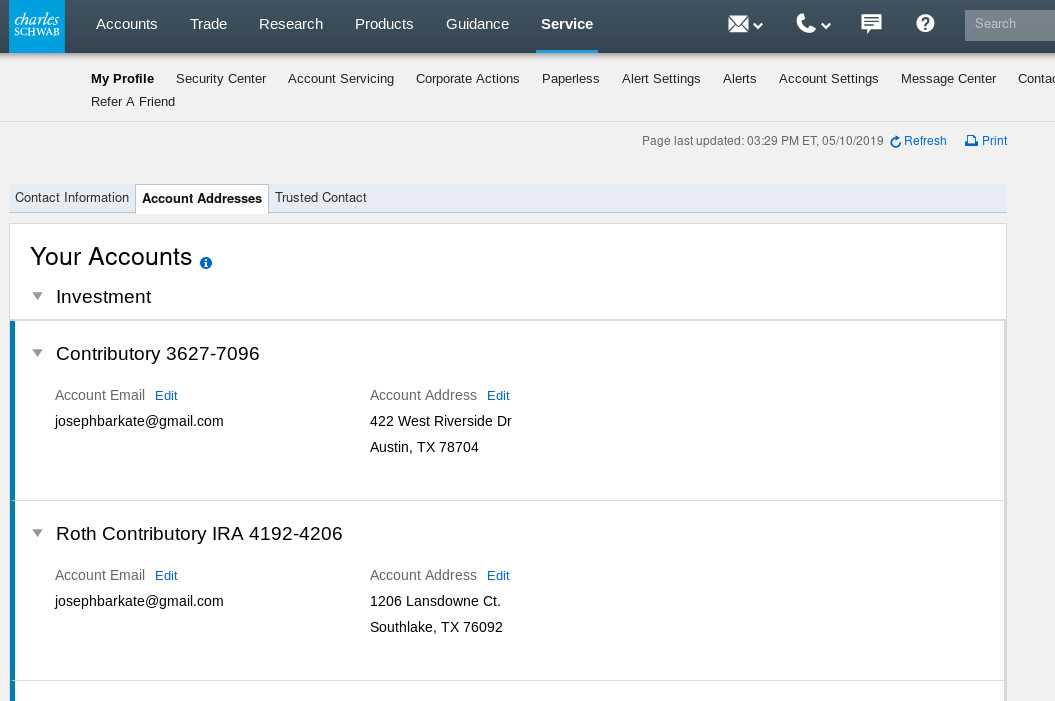1055x701 pixels.
Task: Click the Investment section heading
Action: [104, 297]
